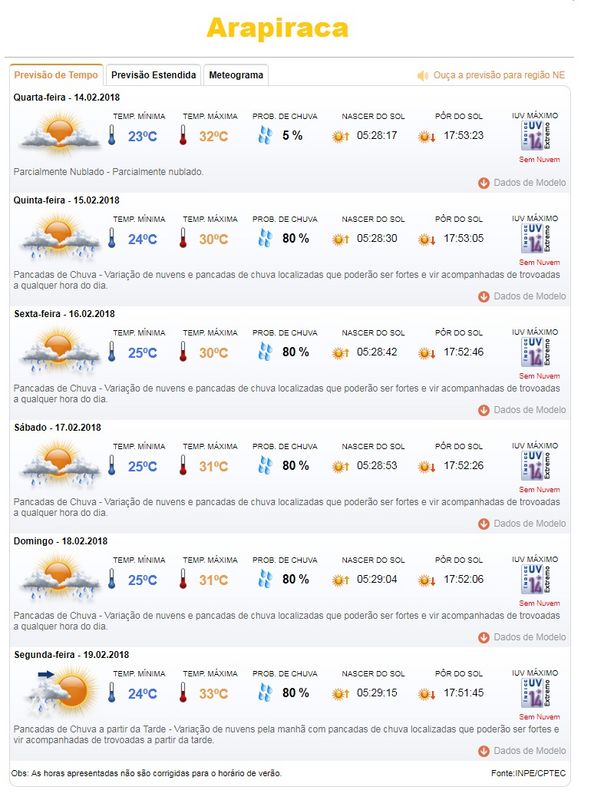This screenshot has height=800, width=591.
Task: Expand Dados de Modelo for Domingo 18.02.2018
Action: tap(522, 637)
